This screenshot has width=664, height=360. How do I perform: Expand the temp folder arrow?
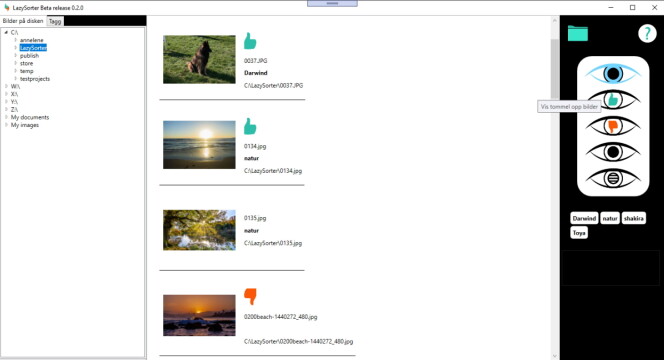click(16, 71)
